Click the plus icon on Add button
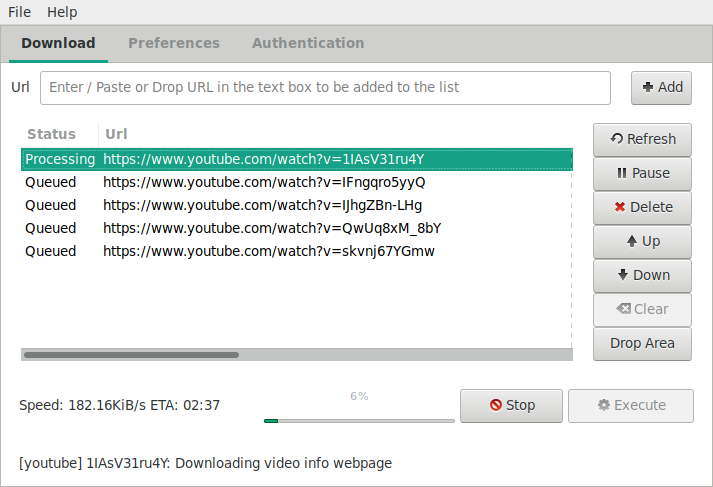Viewport: 713px width, 487px height. click(x=648, y=87)
